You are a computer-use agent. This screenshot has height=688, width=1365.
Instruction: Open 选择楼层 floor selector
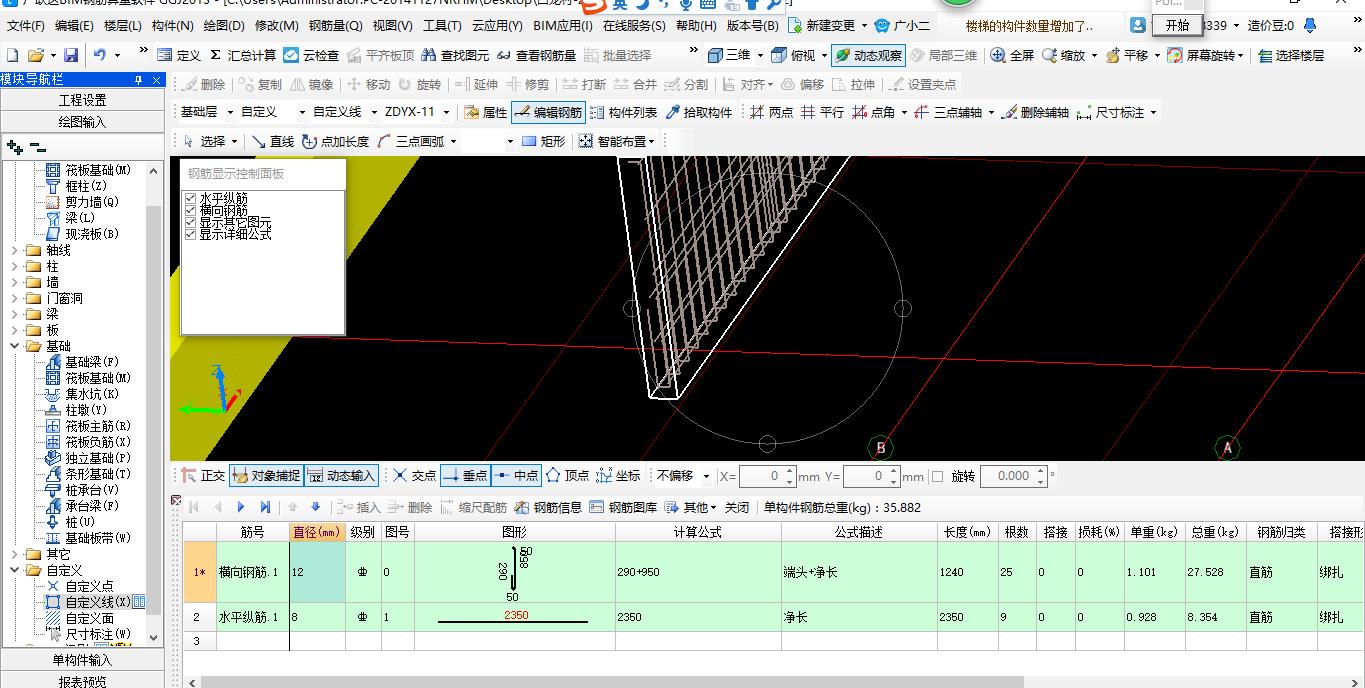click(1291, 55)
